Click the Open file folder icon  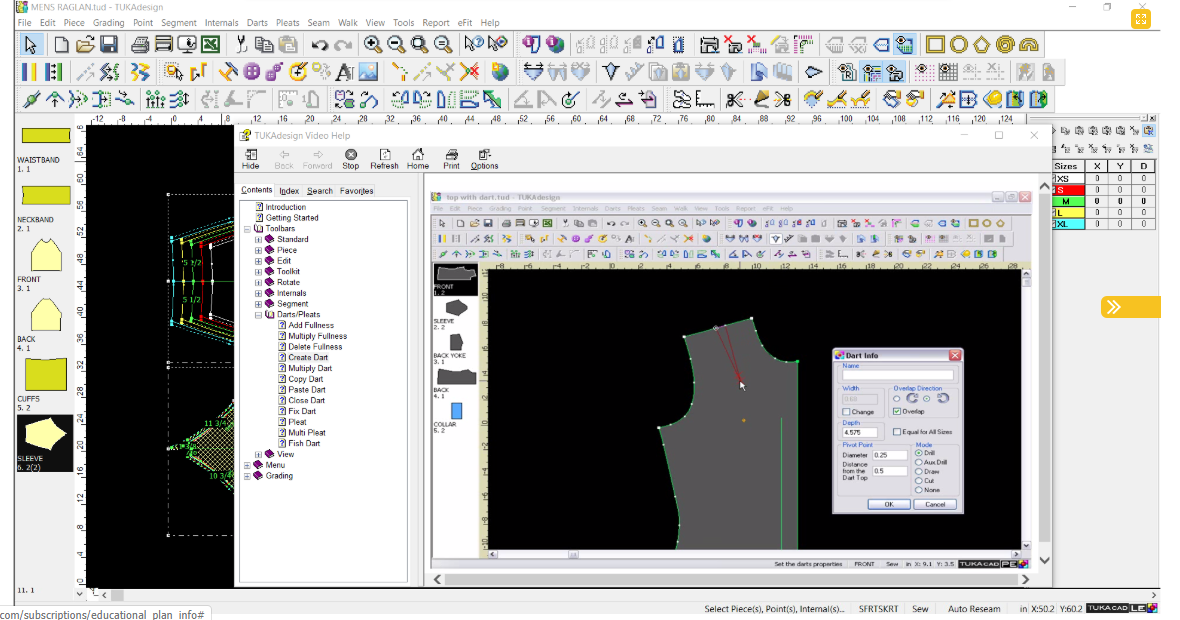tap(85, 44)
